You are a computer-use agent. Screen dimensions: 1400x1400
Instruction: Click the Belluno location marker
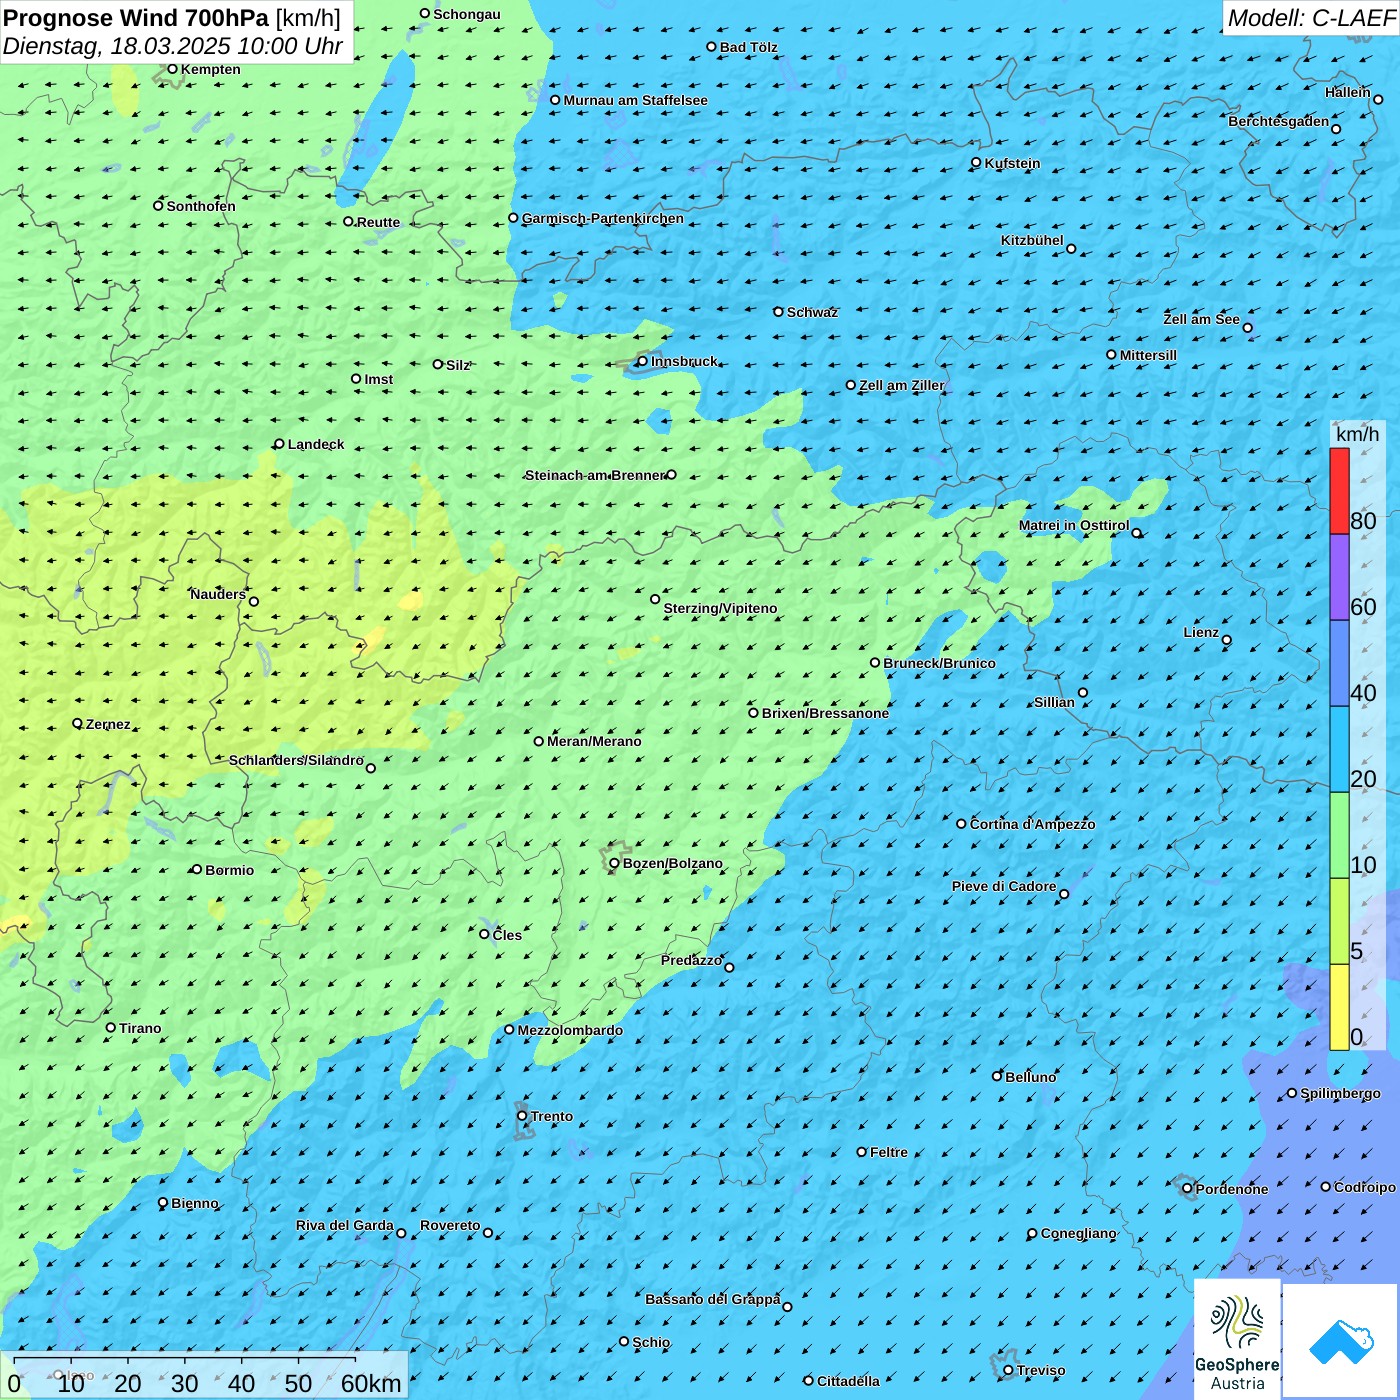[996, 1076]
